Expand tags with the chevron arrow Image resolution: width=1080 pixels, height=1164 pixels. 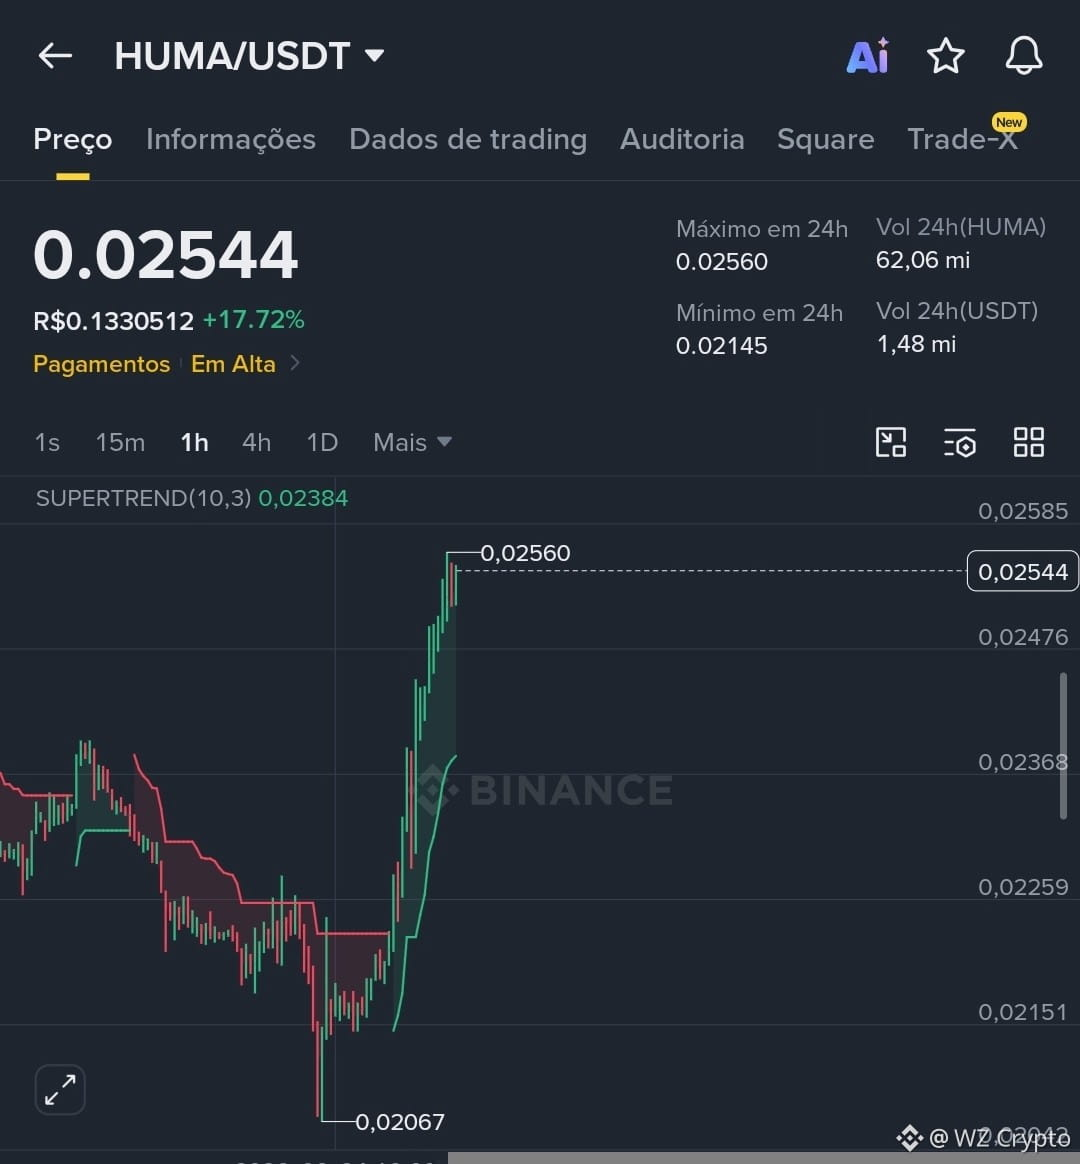tap(295, 363)
